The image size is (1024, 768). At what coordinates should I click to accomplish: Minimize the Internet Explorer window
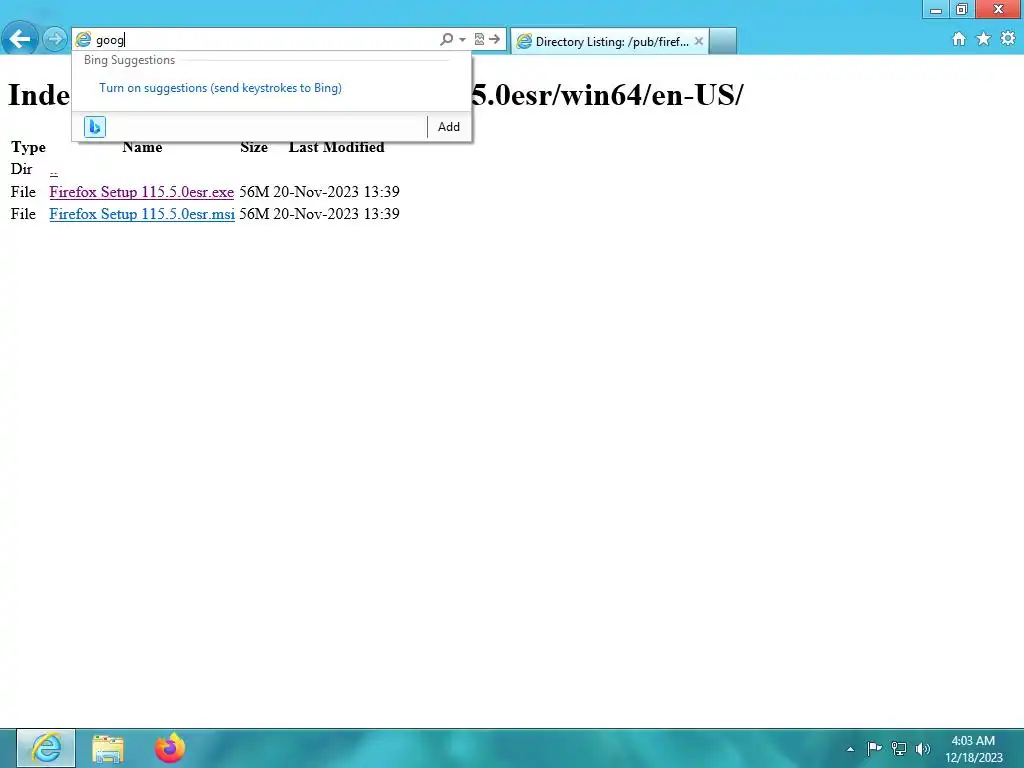tap(936, 9)
